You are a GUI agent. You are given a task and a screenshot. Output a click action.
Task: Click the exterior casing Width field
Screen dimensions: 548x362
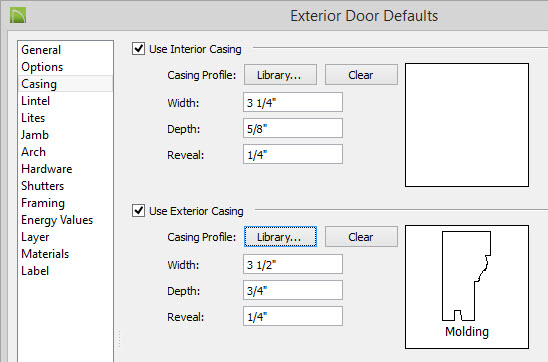pyautogui.click(x=293, y=264)
